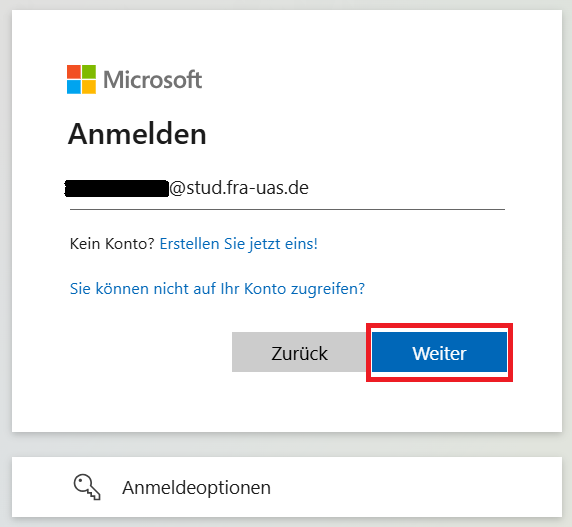The width and height of the screenshot is (572, 527).
Task: Click empty space right of Anmeldeoptionen
Action: coord(416,487)
